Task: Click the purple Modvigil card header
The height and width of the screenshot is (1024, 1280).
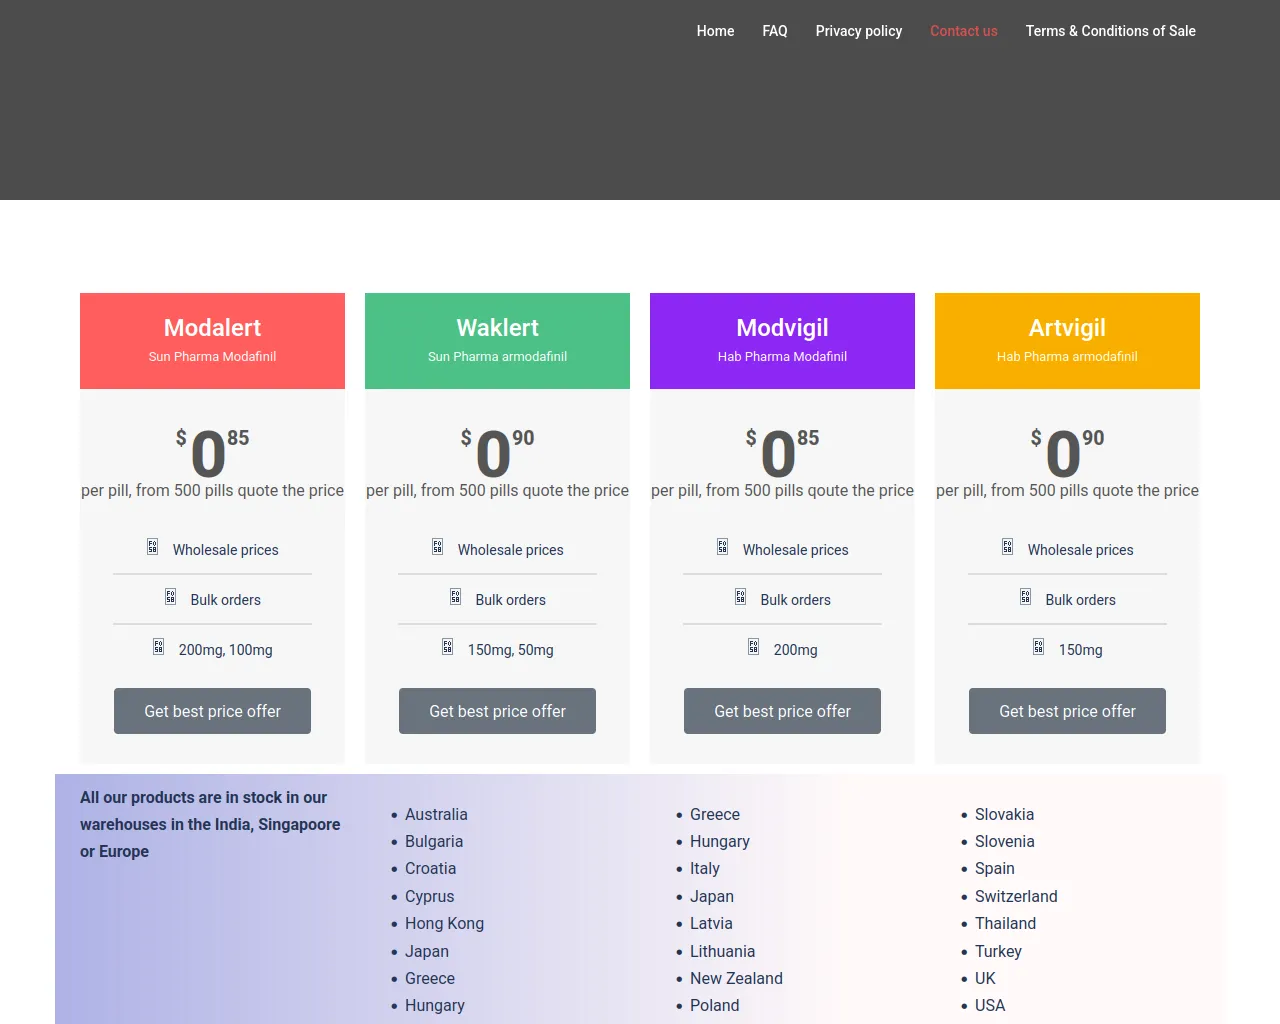Action: (782, 341)
